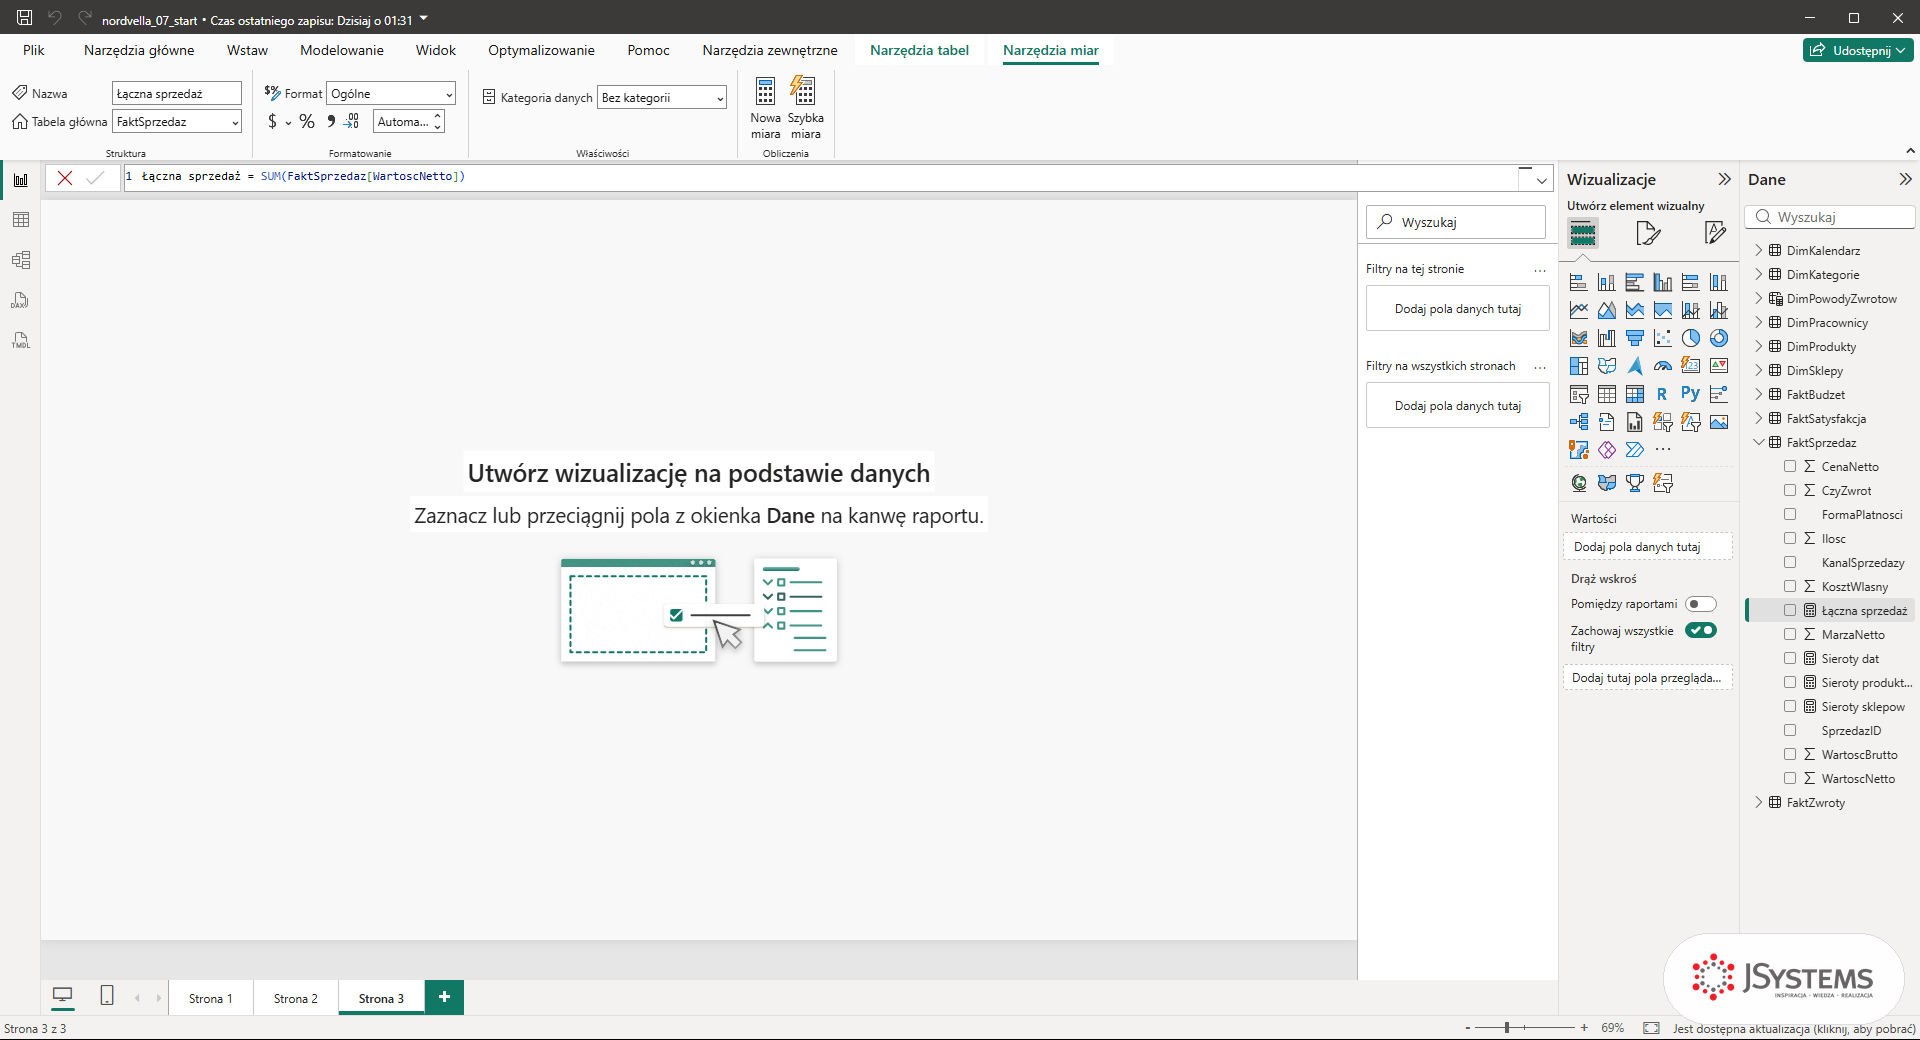Open Model view in left sidebar
Image resolution: width=1920 pixels, height=1040 pixels.
tap(20, 260)
